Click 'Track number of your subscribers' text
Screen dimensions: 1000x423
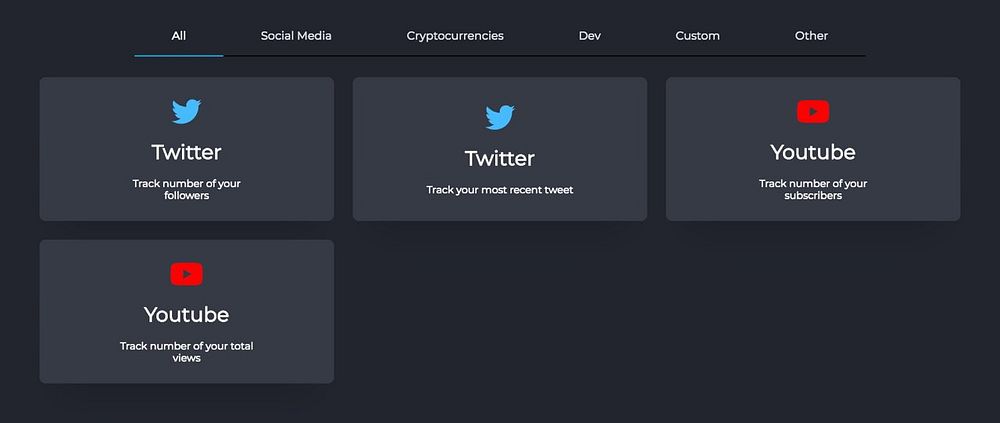click(812, 189)
